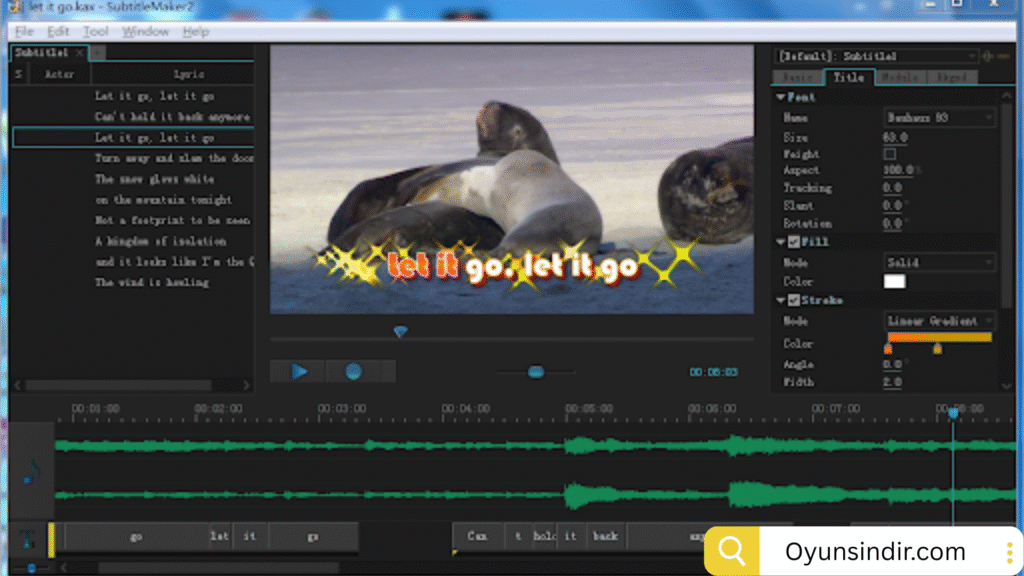Select the audio track music note icon
The width and height of the screenshot is (1024, 576).
(32, 471)
